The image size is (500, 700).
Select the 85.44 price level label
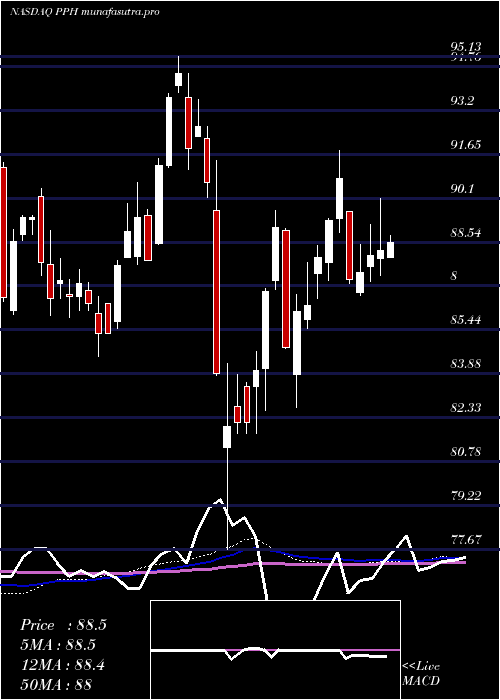(466, 320)
